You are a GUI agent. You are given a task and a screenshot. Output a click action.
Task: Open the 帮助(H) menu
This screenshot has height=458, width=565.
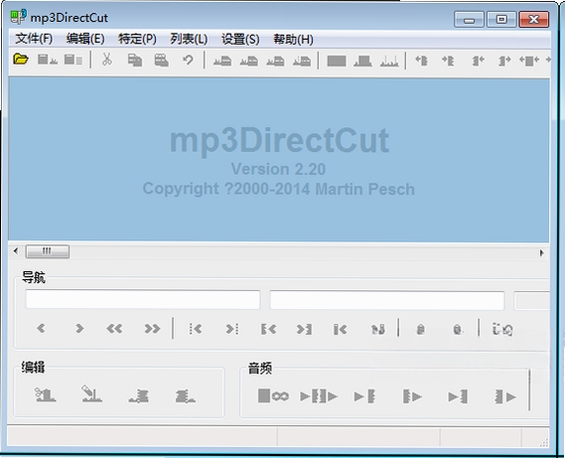pyautogui.click(x=293, y=39)
